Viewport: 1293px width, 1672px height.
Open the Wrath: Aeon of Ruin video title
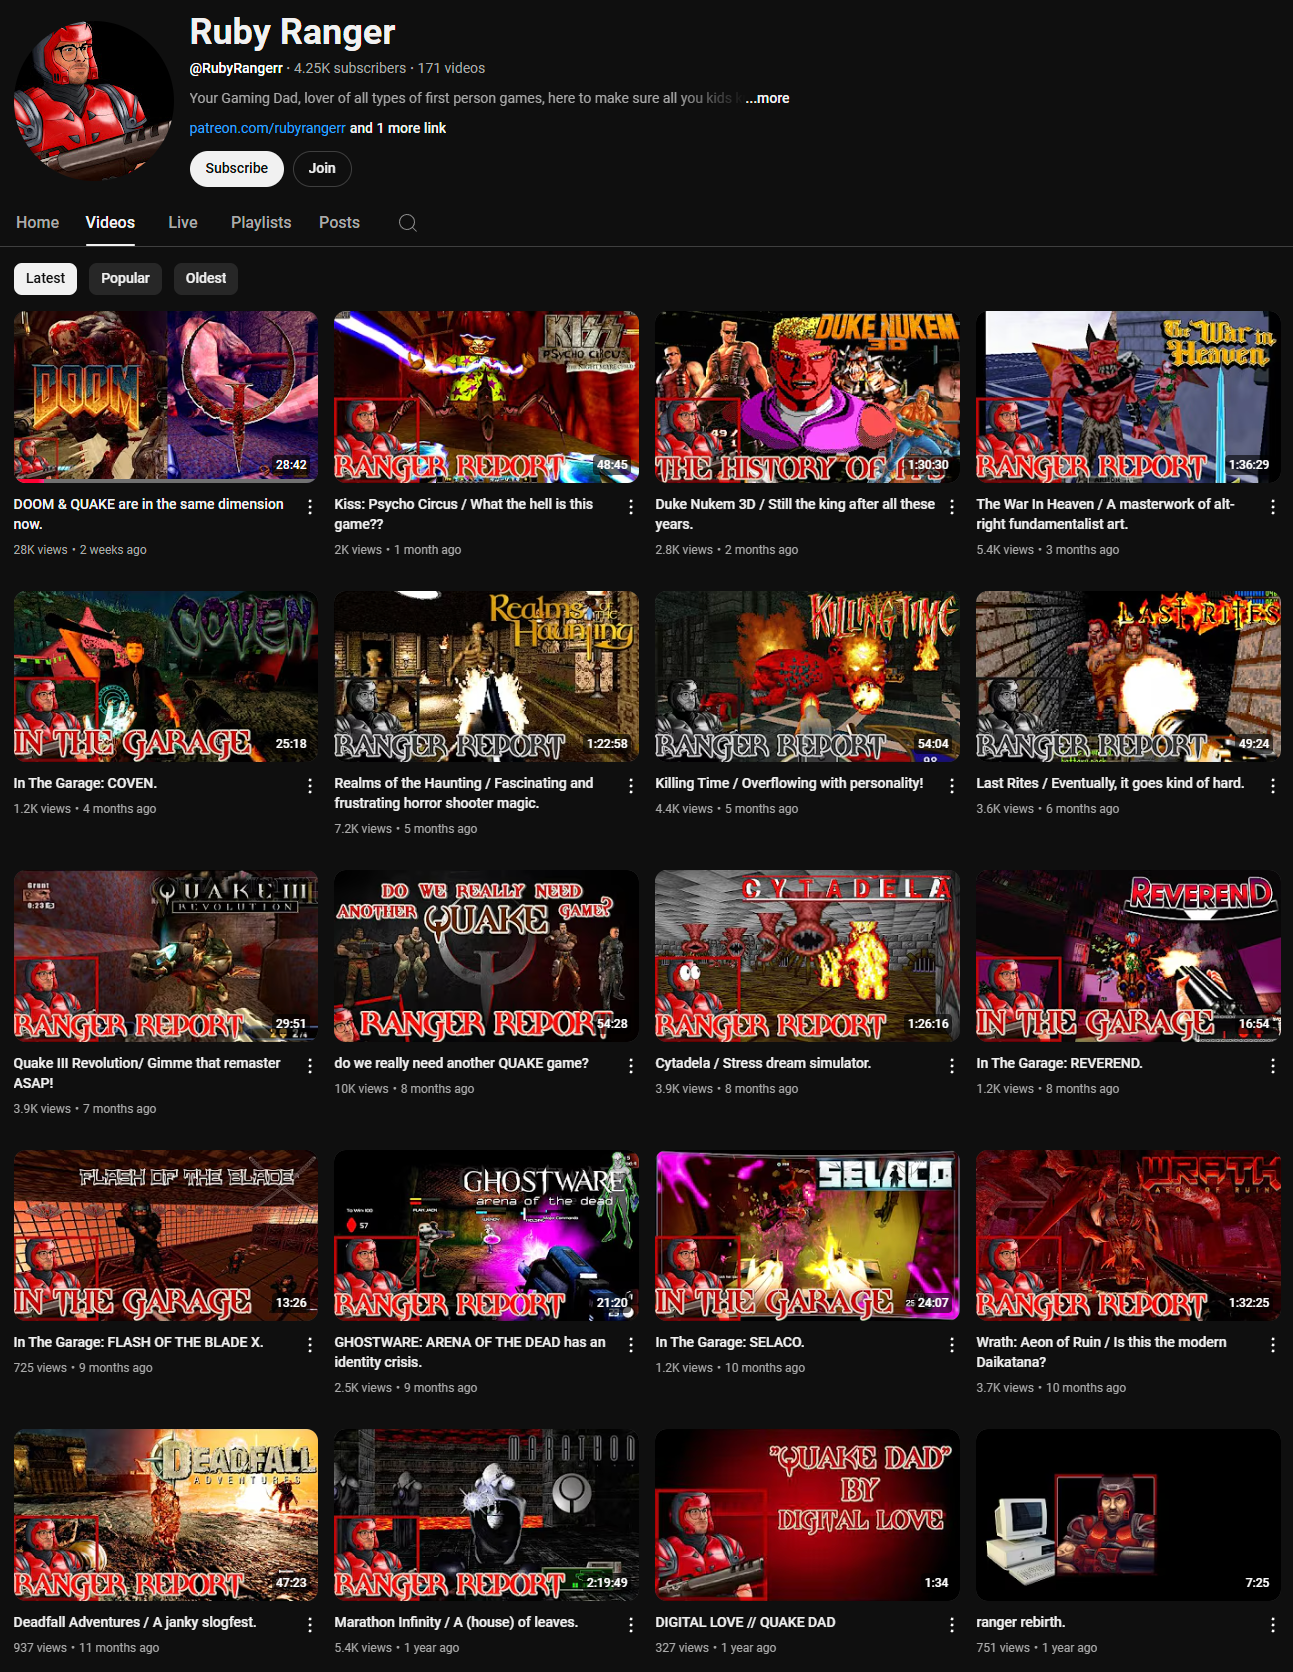click(1101, 1352)
